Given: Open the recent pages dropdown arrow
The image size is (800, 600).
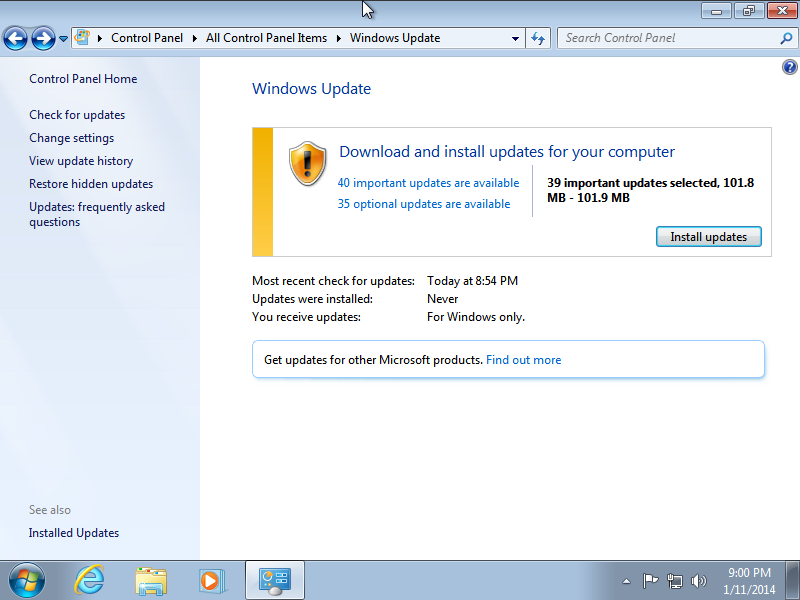Looking at the screenshot, I should [63, 38].
